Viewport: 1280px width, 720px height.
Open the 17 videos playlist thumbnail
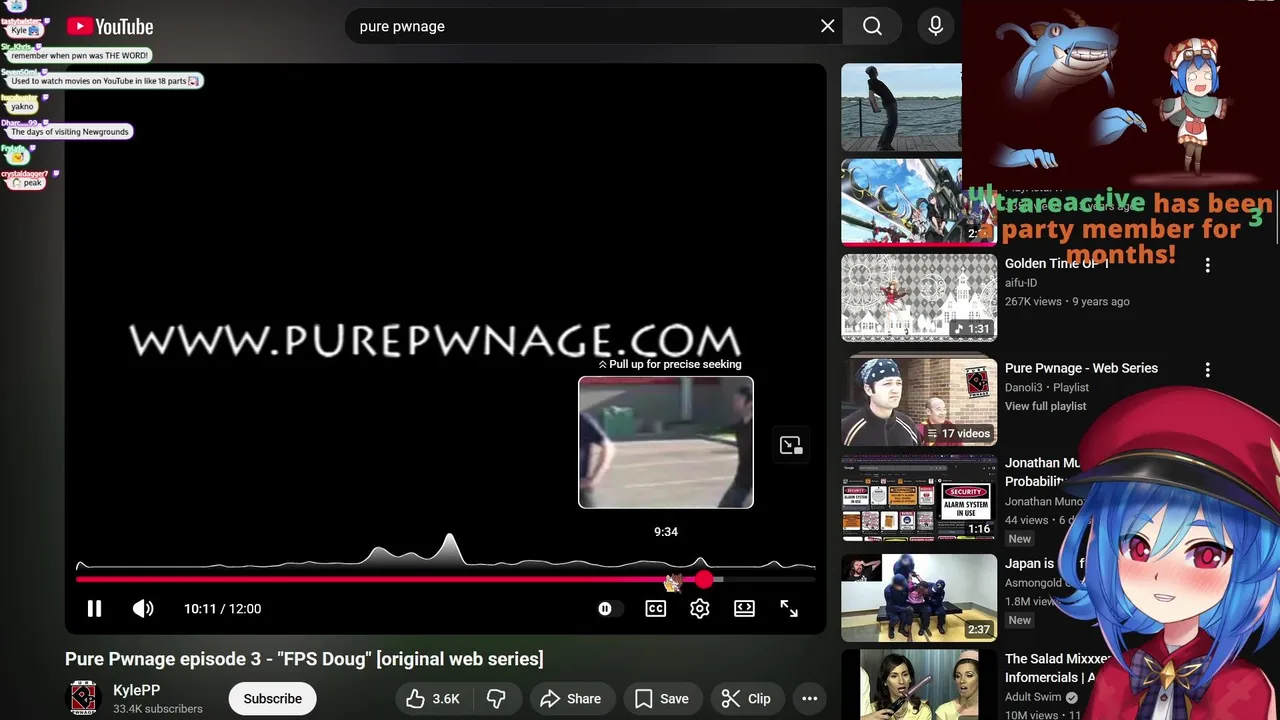919,401
